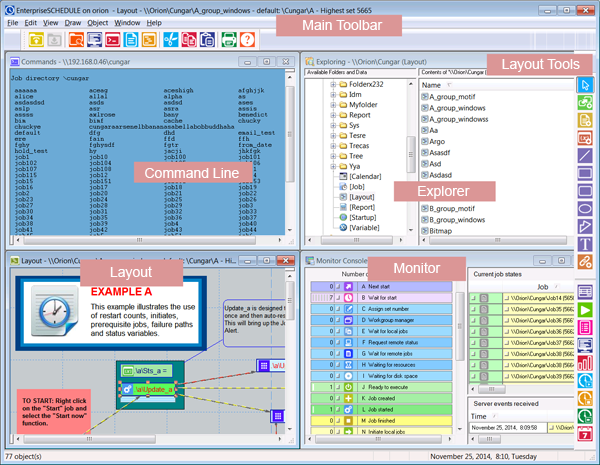
Task: Open B_group_motif in Explorer contents
Action: [452, 209]
